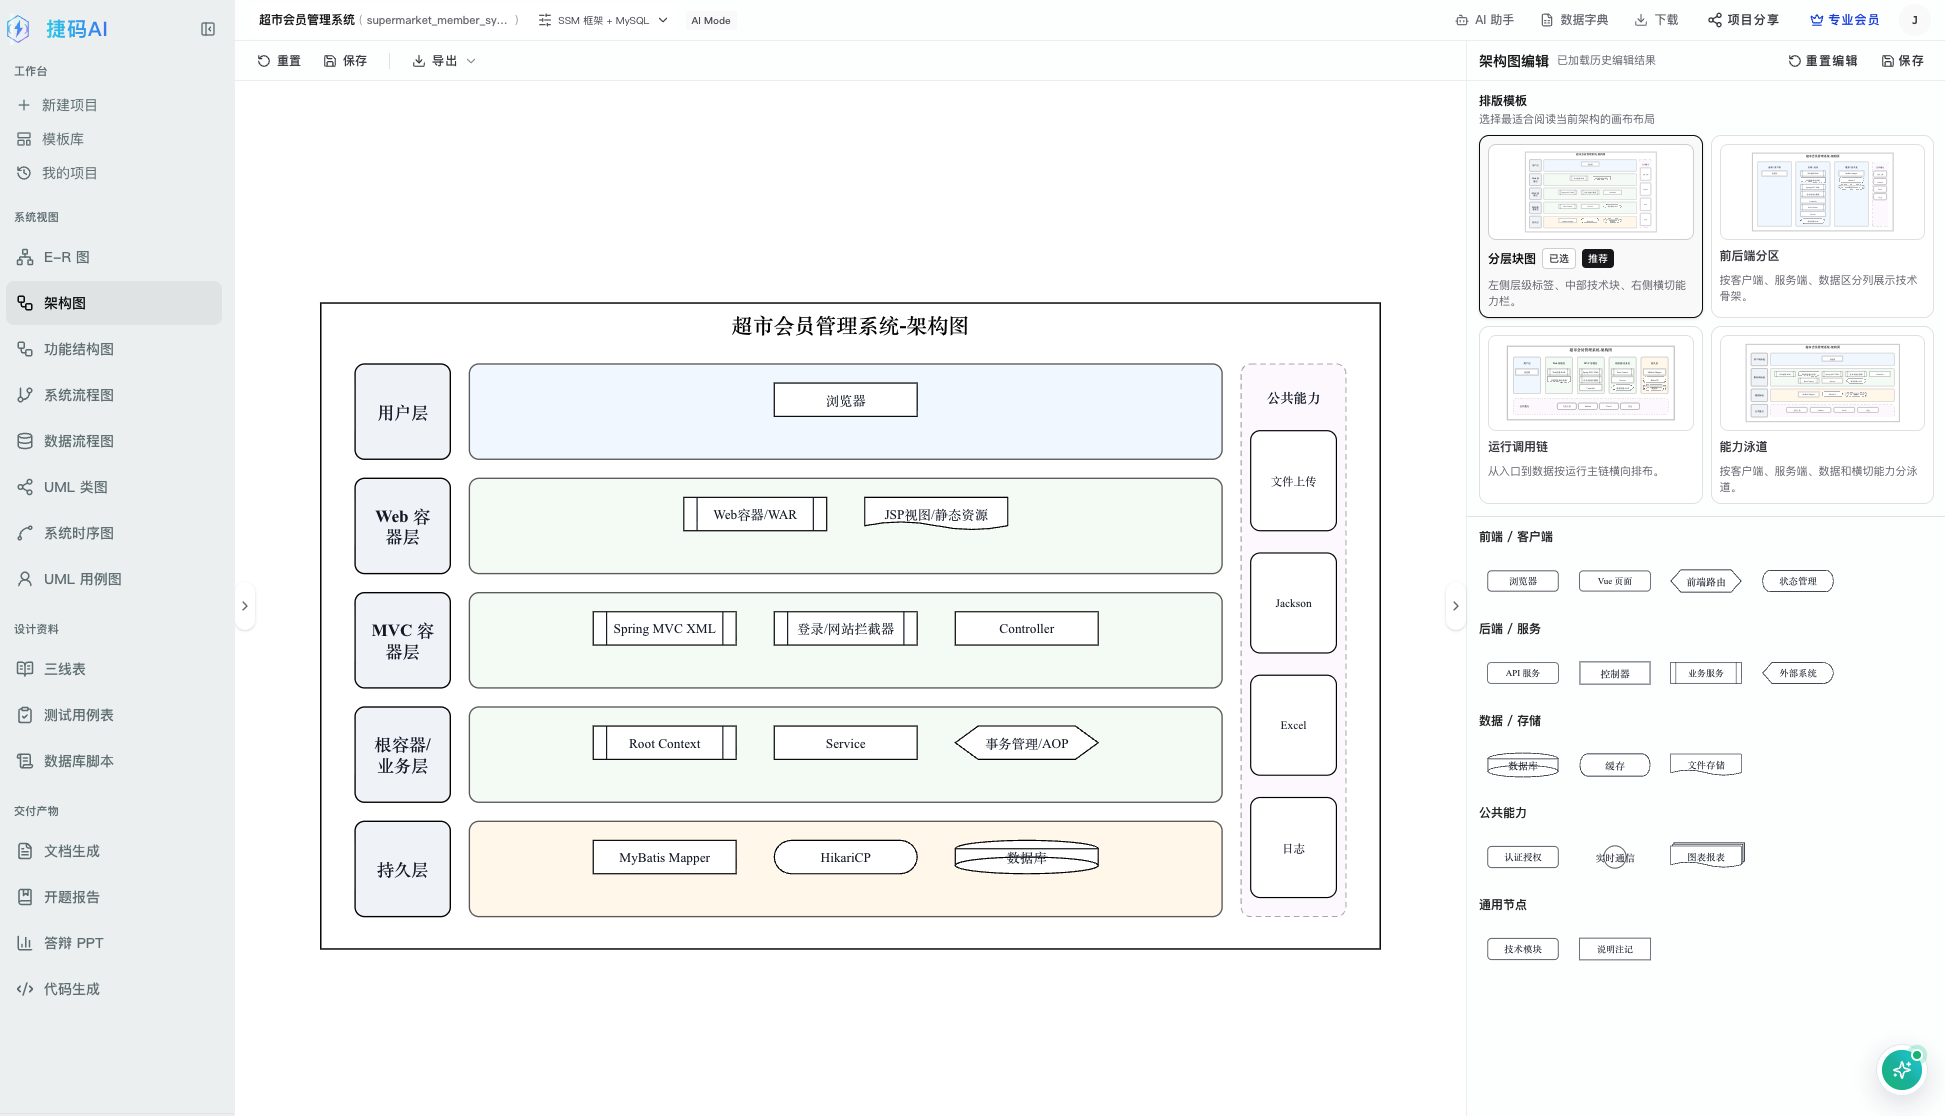Screen dimensions: 1945x1116
Task: Click the 文档生成 document icon
Action: pos(25,851)
